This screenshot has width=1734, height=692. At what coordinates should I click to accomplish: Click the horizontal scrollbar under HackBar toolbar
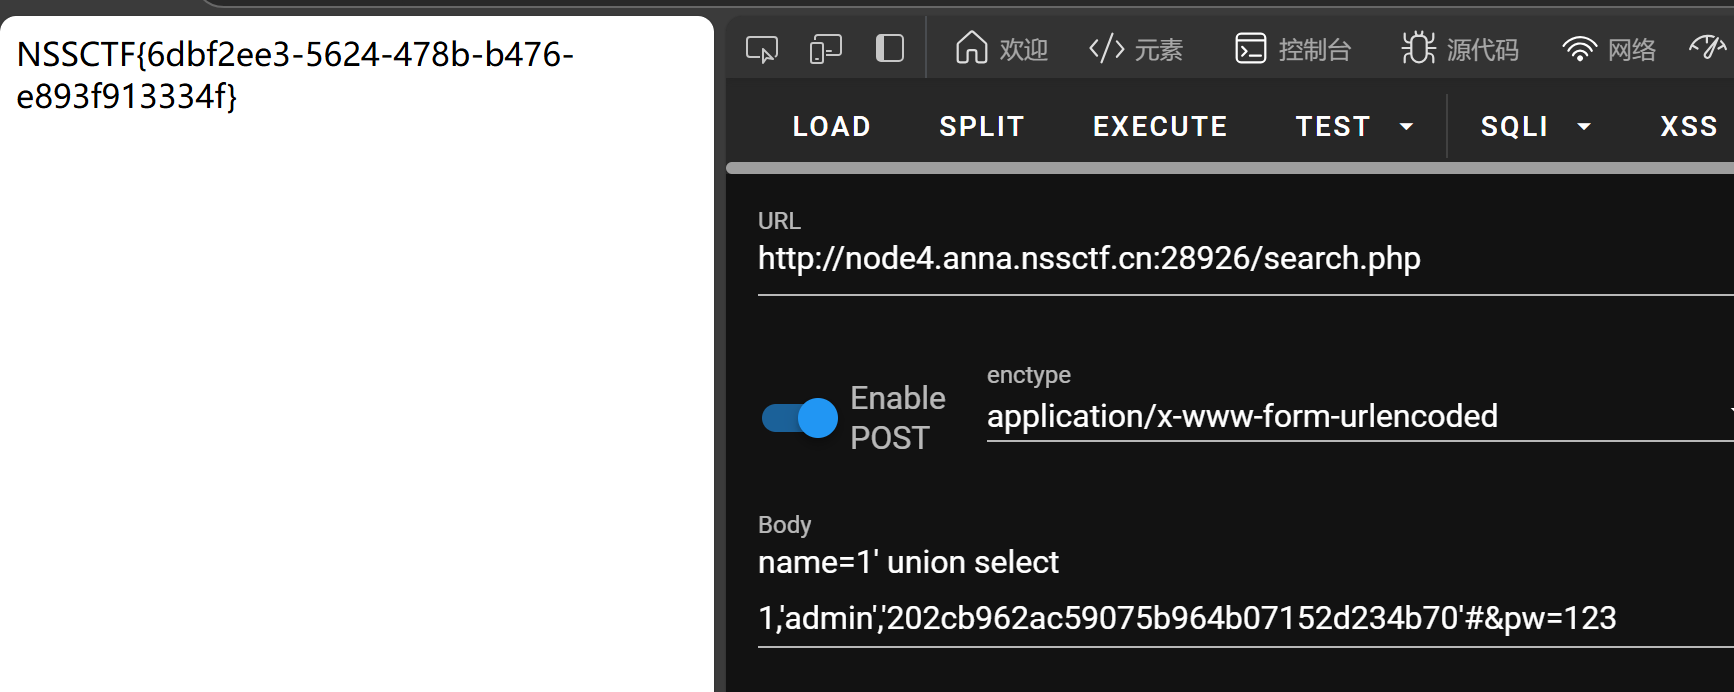coord(1230,168)
